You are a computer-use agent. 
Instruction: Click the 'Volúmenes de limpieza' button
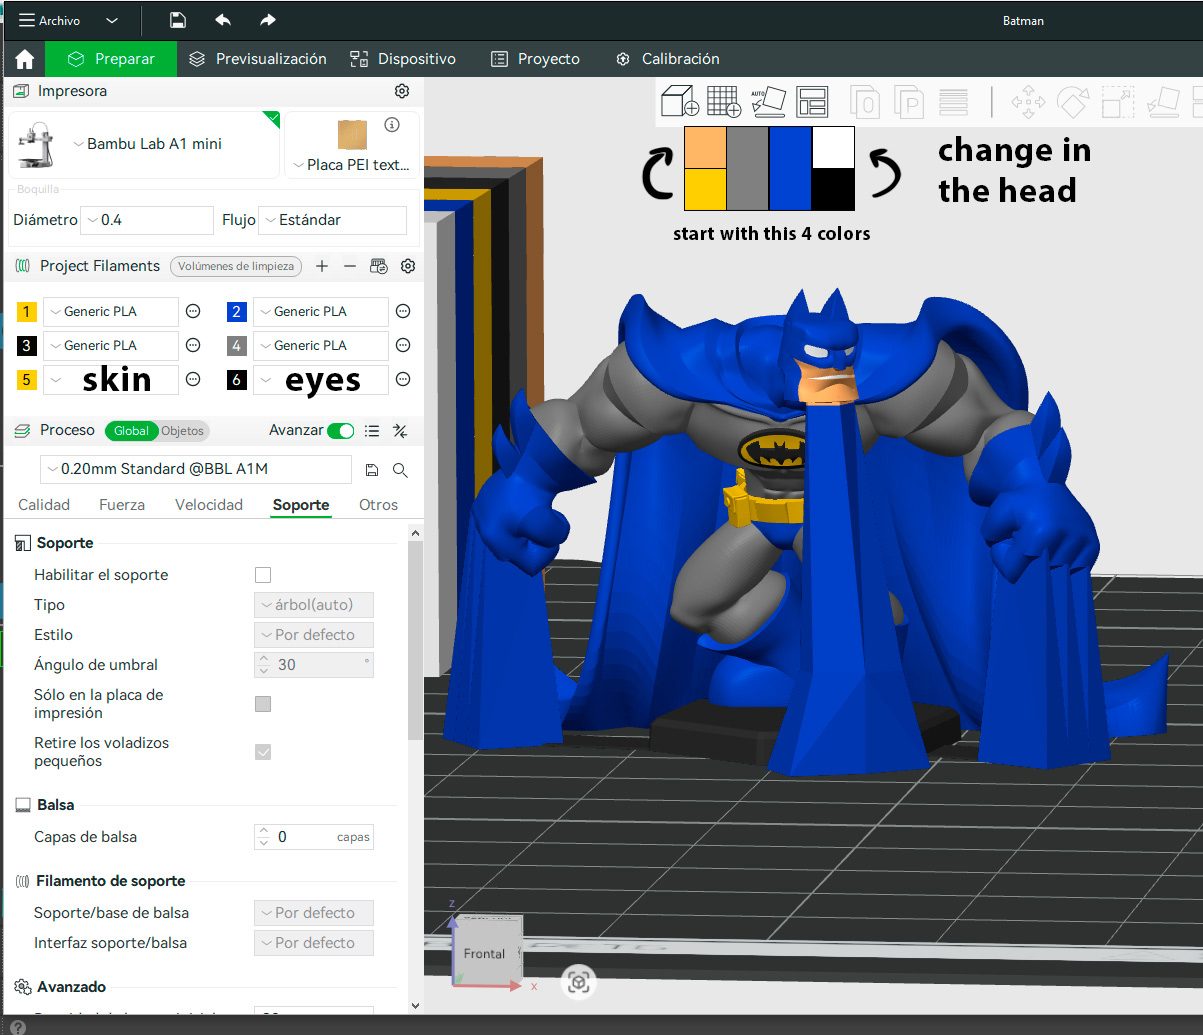click(236, 266)
